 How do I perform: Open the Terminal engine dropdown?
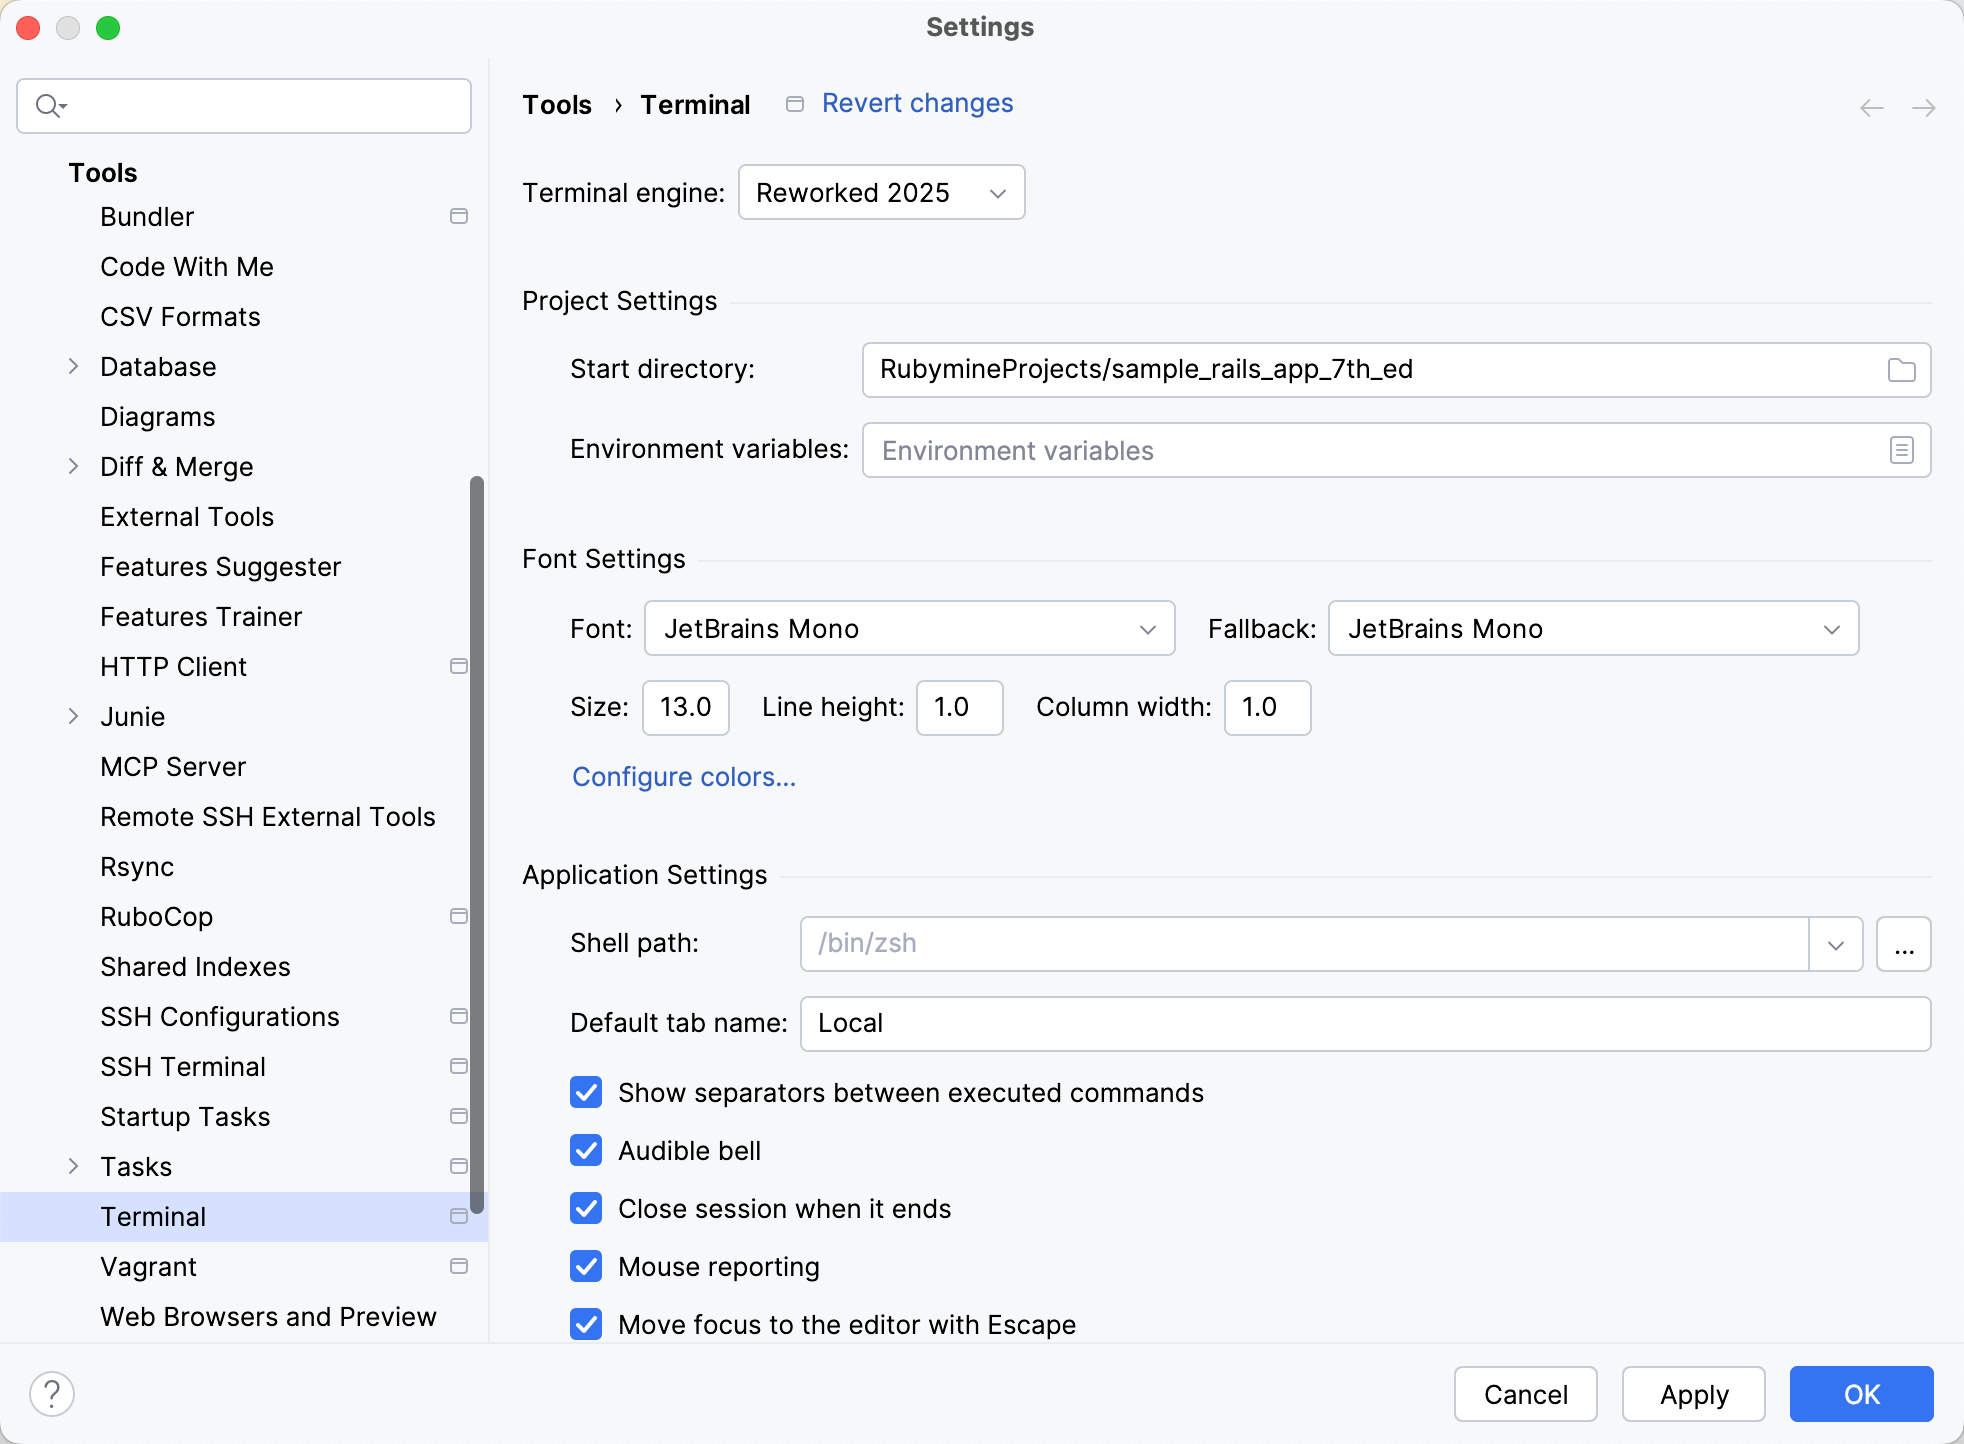(880, 192)
